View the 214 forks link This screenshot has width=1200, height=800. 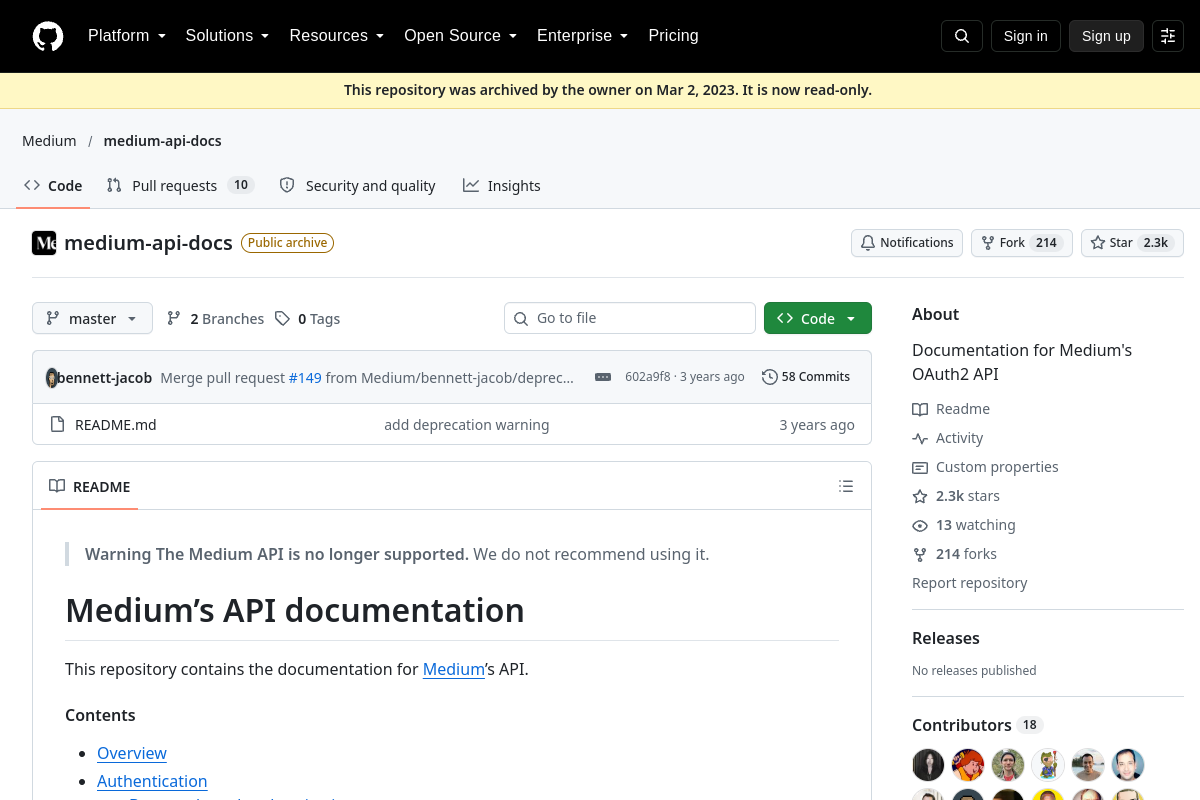tap(954, 554)
